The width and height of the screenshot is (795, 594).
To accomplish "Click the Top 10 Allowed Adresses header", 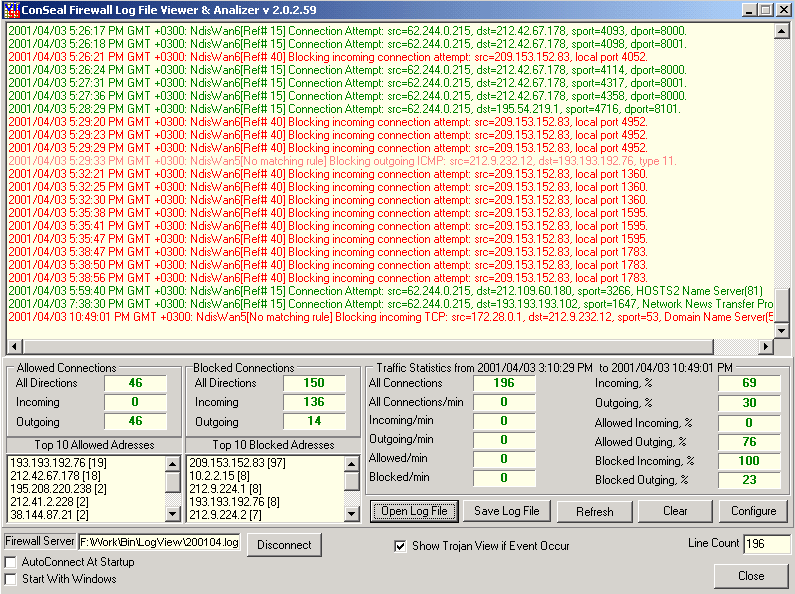I will click(x=94, y=445).
